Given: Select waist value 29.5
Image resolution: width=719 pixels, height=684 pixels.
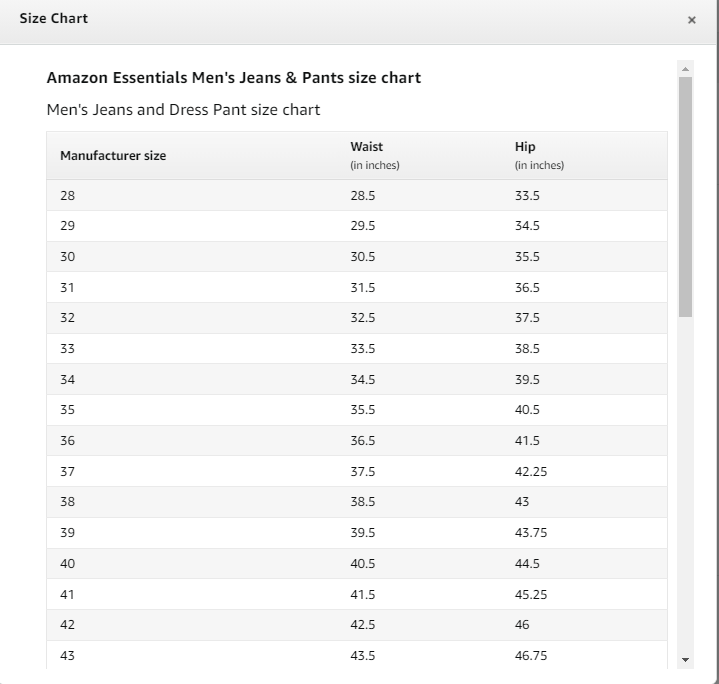Looking at the screenshot, I should click(363, 226).
